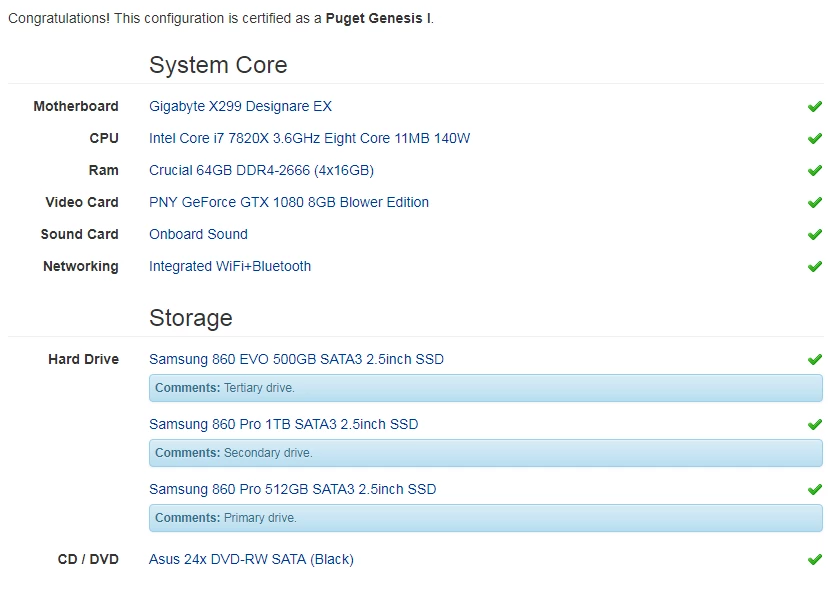Click Integrated WiFi+Bluetooth link

click(x=230, y=266)
